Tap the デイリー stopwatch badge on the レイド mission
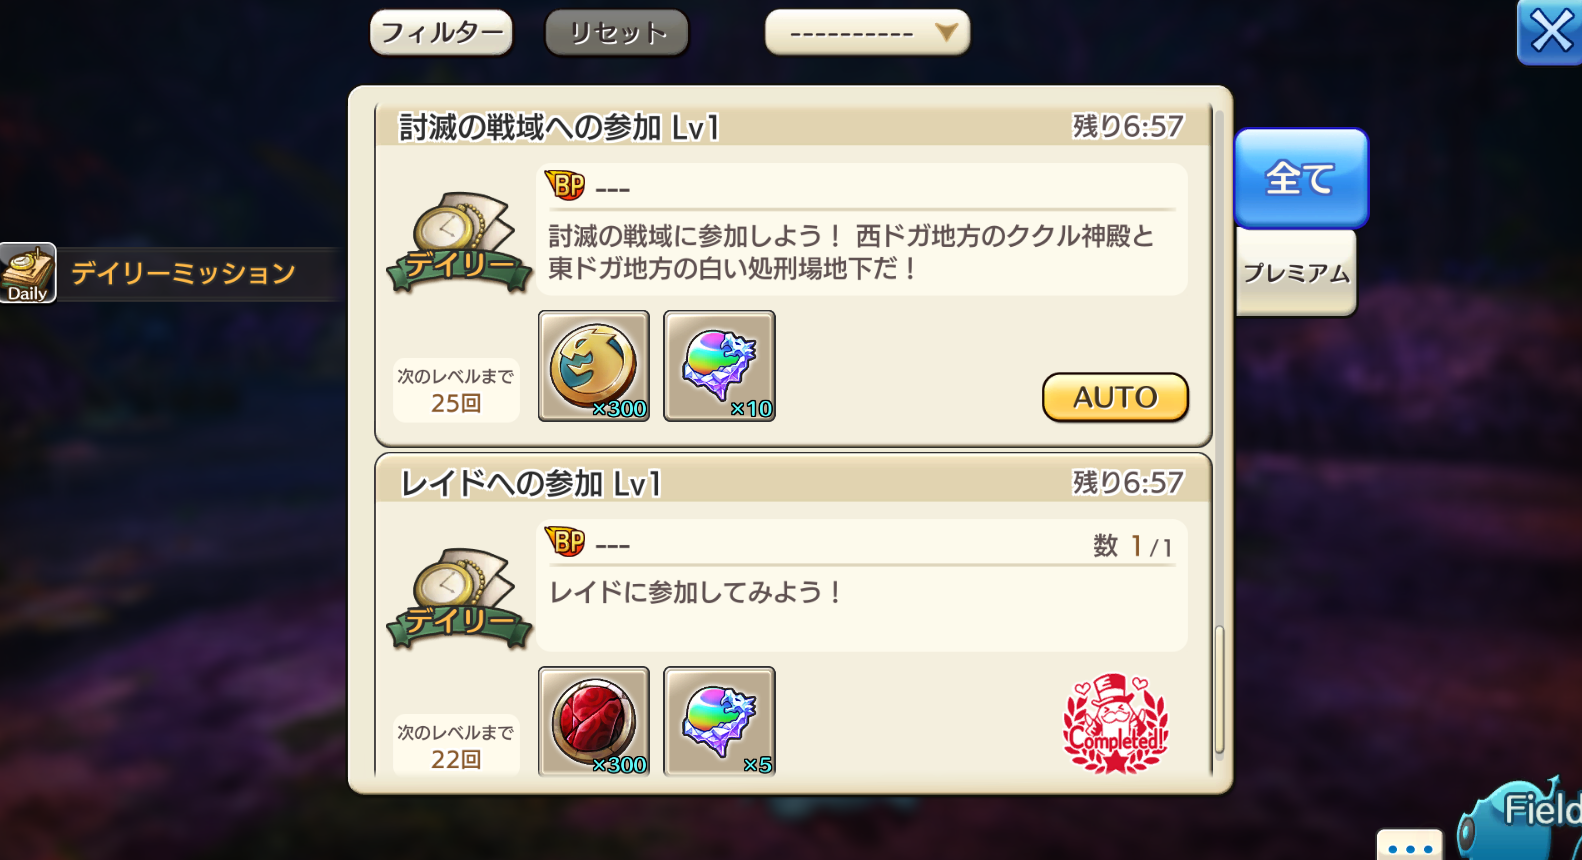1582x860 pixels. pos(458,599)
